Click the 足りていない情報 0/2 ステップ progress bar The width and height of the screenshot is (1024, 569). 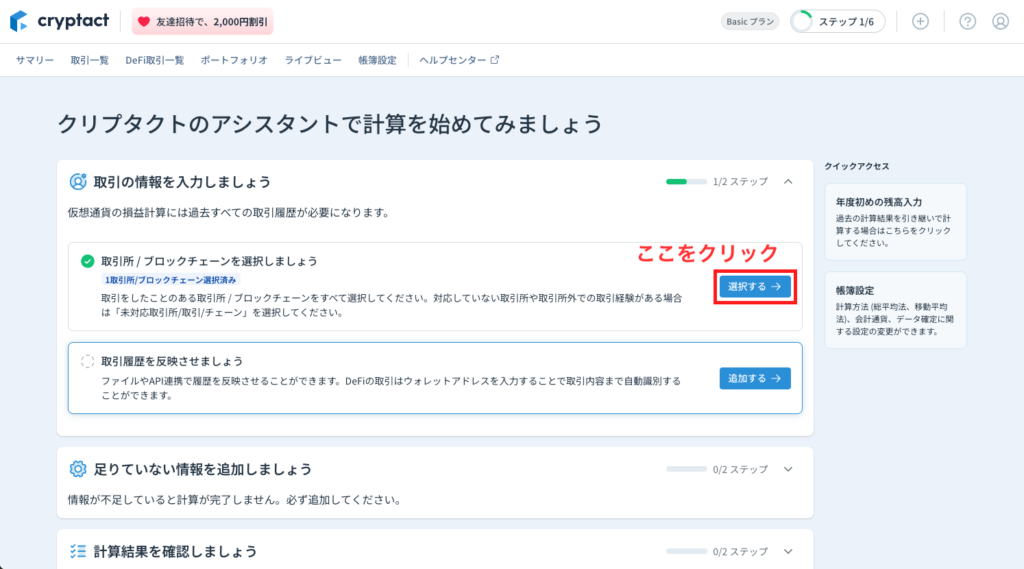click(686, 469)
